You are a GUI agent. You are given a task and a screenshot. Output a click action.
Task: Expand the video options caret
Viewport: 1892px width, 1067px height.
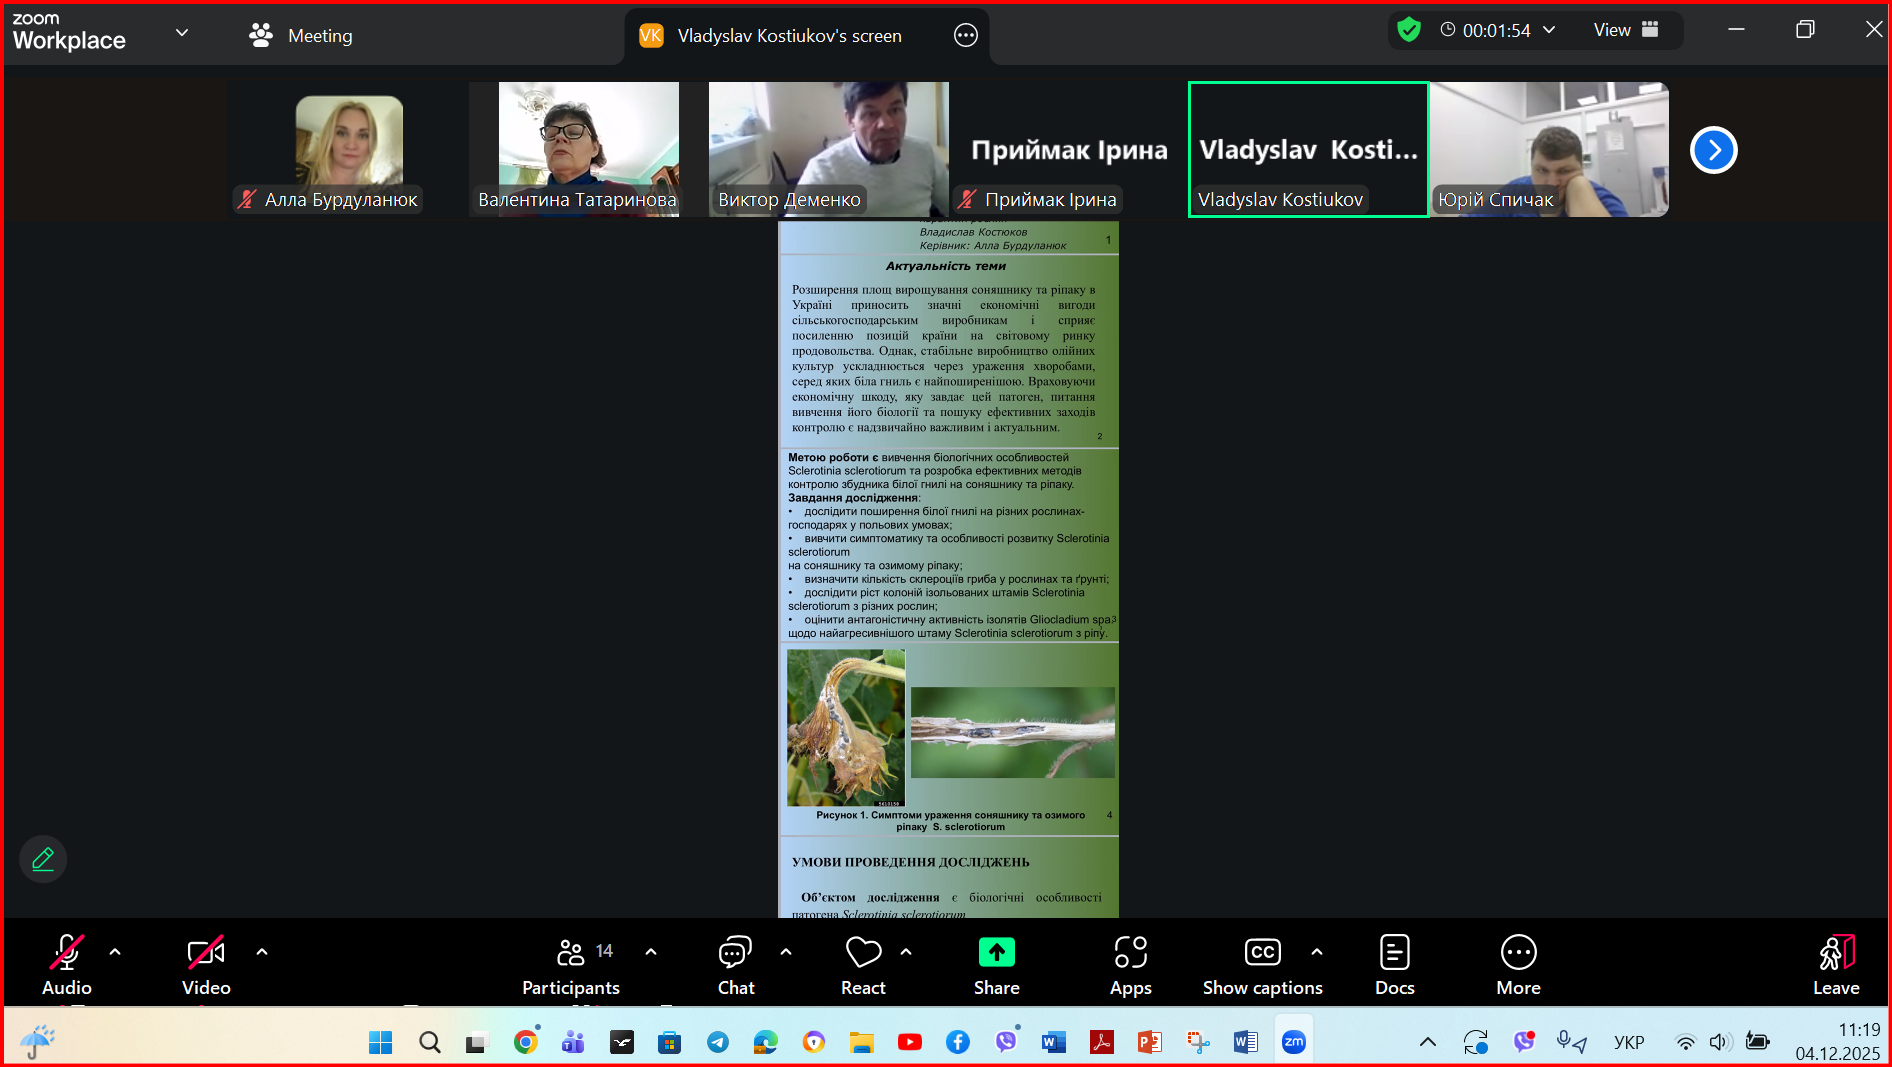(262, 952)
